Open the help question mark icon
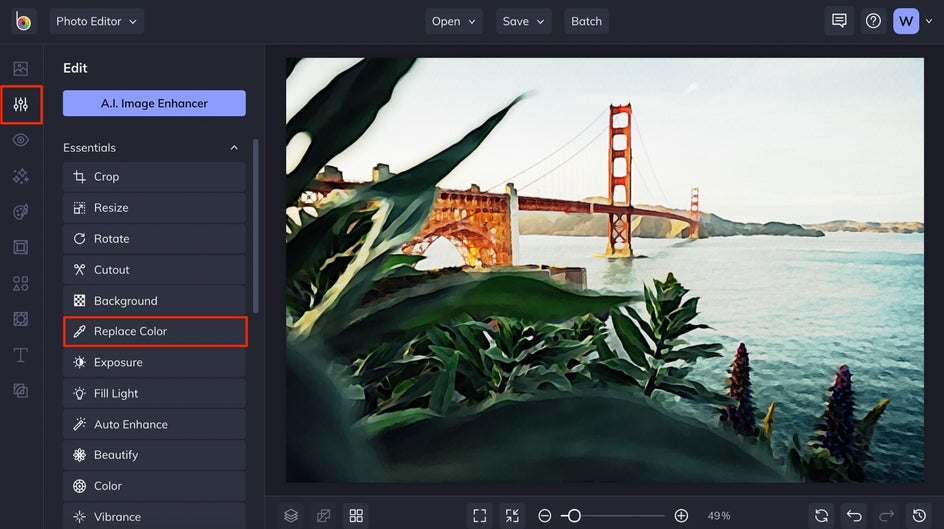 coord(873,21)
